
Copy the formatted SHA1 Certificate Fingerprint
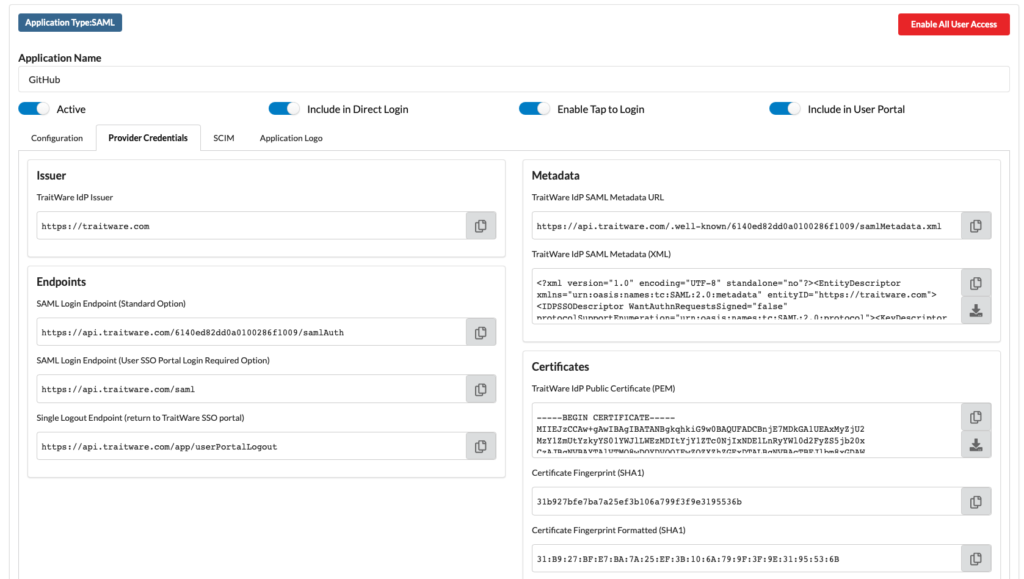pyautogui.click(x=976, y=559)
